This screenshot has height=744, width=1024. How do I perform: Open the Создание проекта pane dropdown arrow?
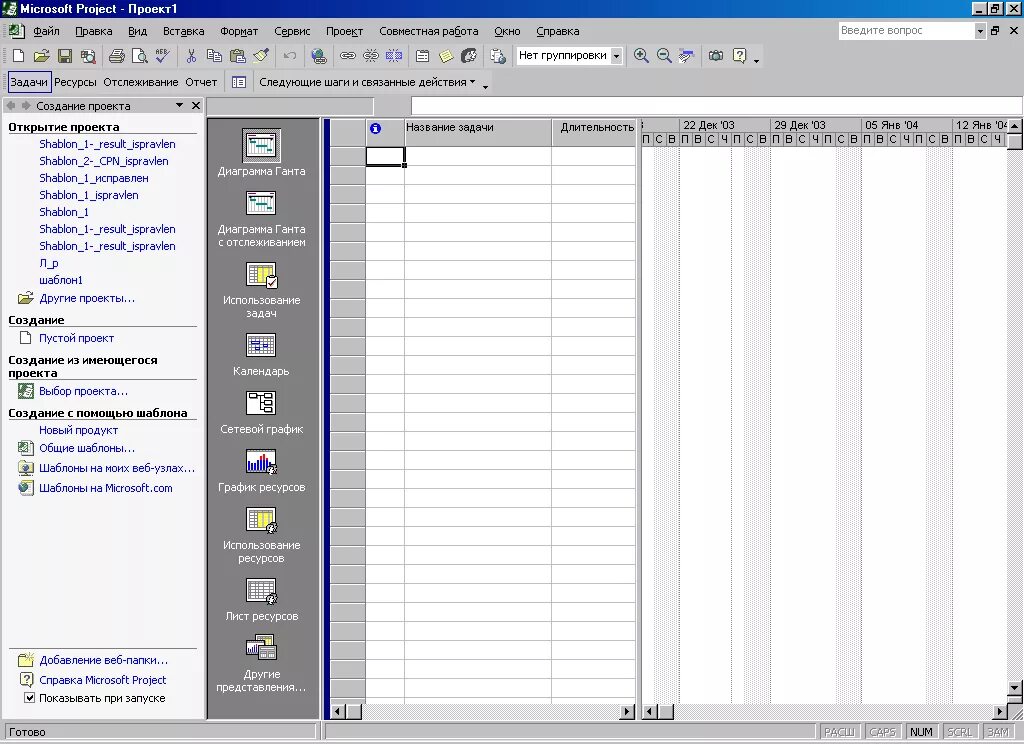click(179, 105)
